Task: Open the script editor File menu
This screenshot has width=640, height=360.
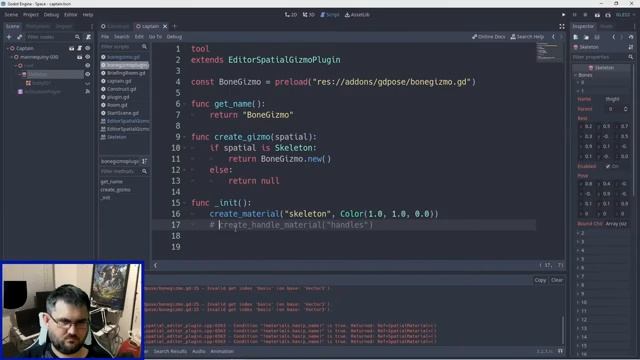Action: pos(105,37)
